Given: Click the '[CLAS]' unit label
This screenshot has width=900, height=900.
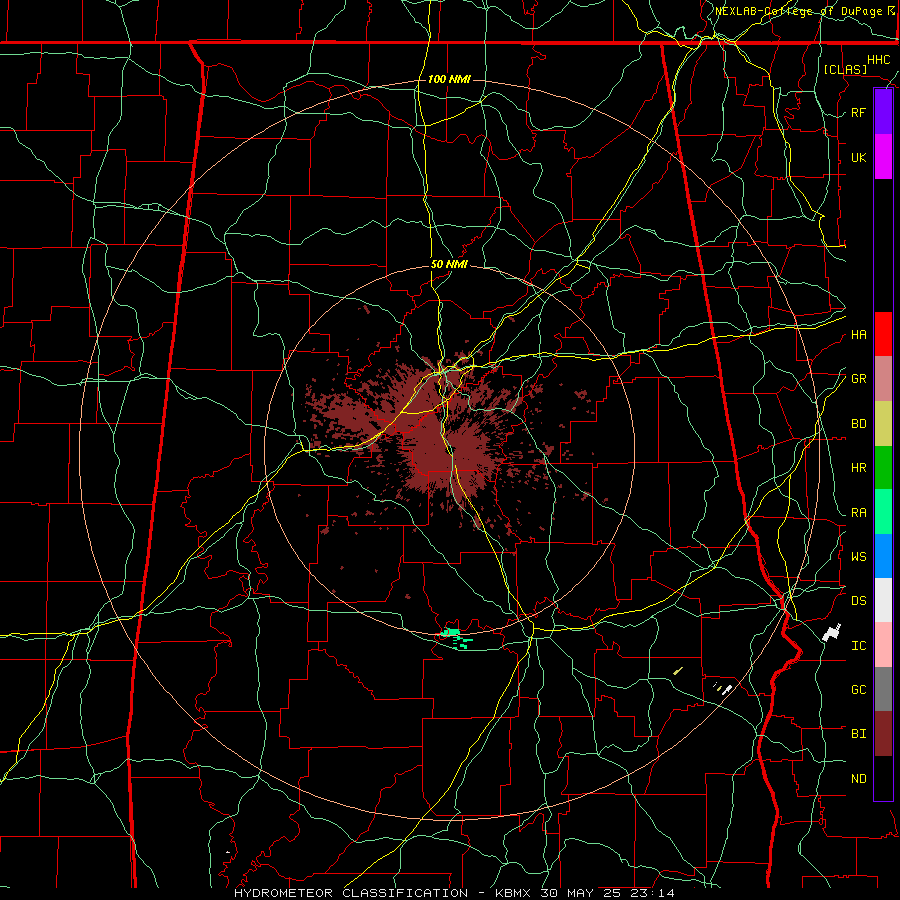Looking at the screenshot, I should coord(845,69).
